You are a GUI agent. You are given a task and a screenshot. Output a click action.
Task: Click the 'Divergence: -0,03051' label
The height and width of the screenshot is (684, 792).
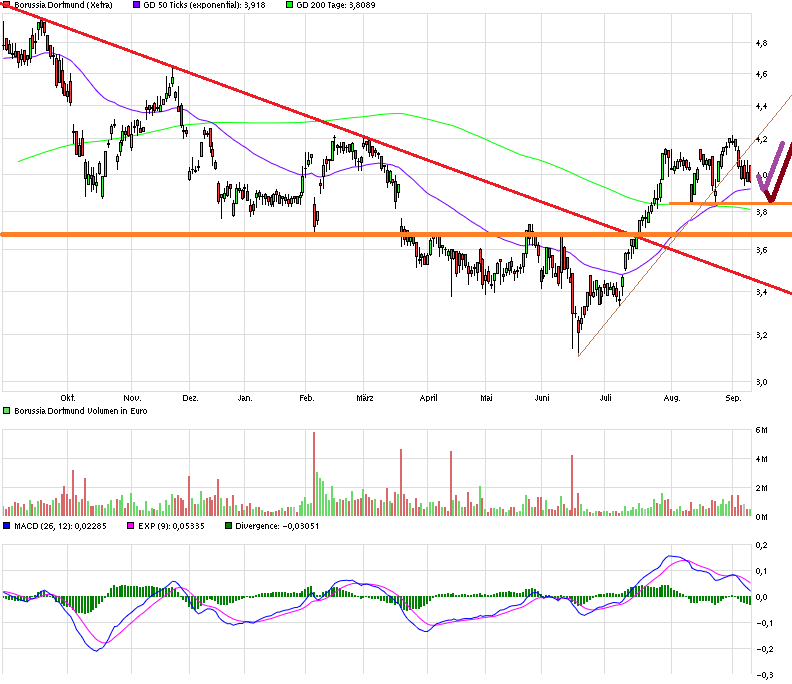click(x=277, y=526)
